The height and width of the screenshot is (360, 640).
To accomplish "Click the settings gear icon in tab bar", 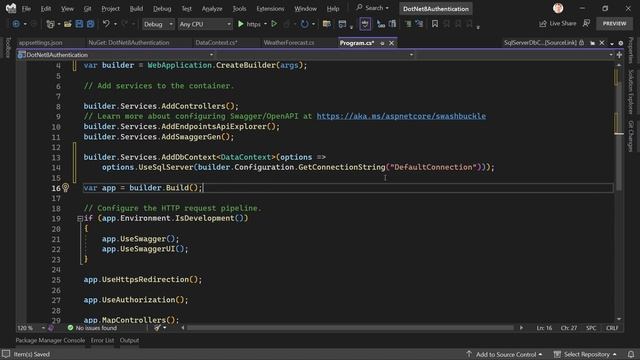I will (620, 43).
